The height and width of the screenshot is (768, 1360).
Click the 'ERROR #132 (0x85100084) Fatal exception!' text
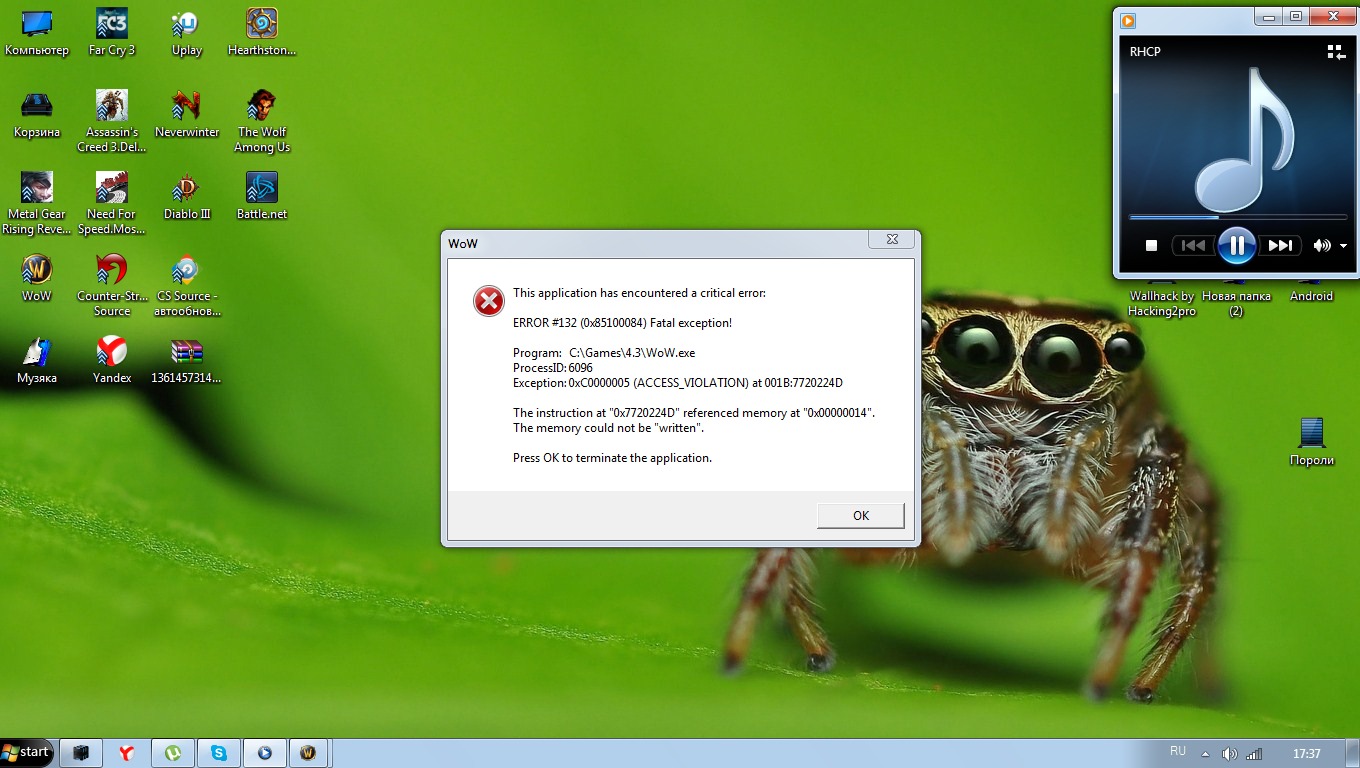(622, 323)
